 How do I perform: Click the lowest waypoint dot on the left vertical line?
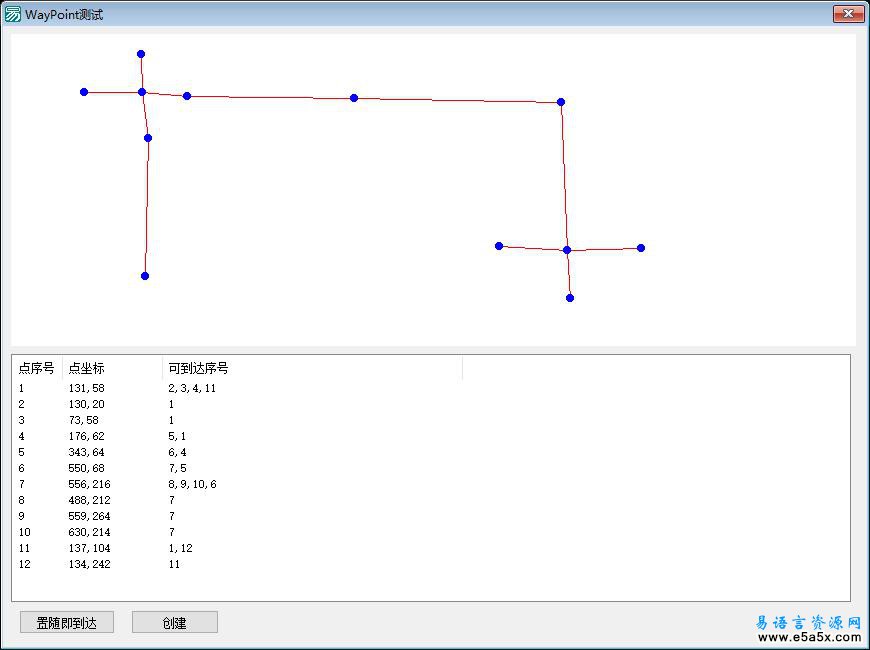[145, 276]
